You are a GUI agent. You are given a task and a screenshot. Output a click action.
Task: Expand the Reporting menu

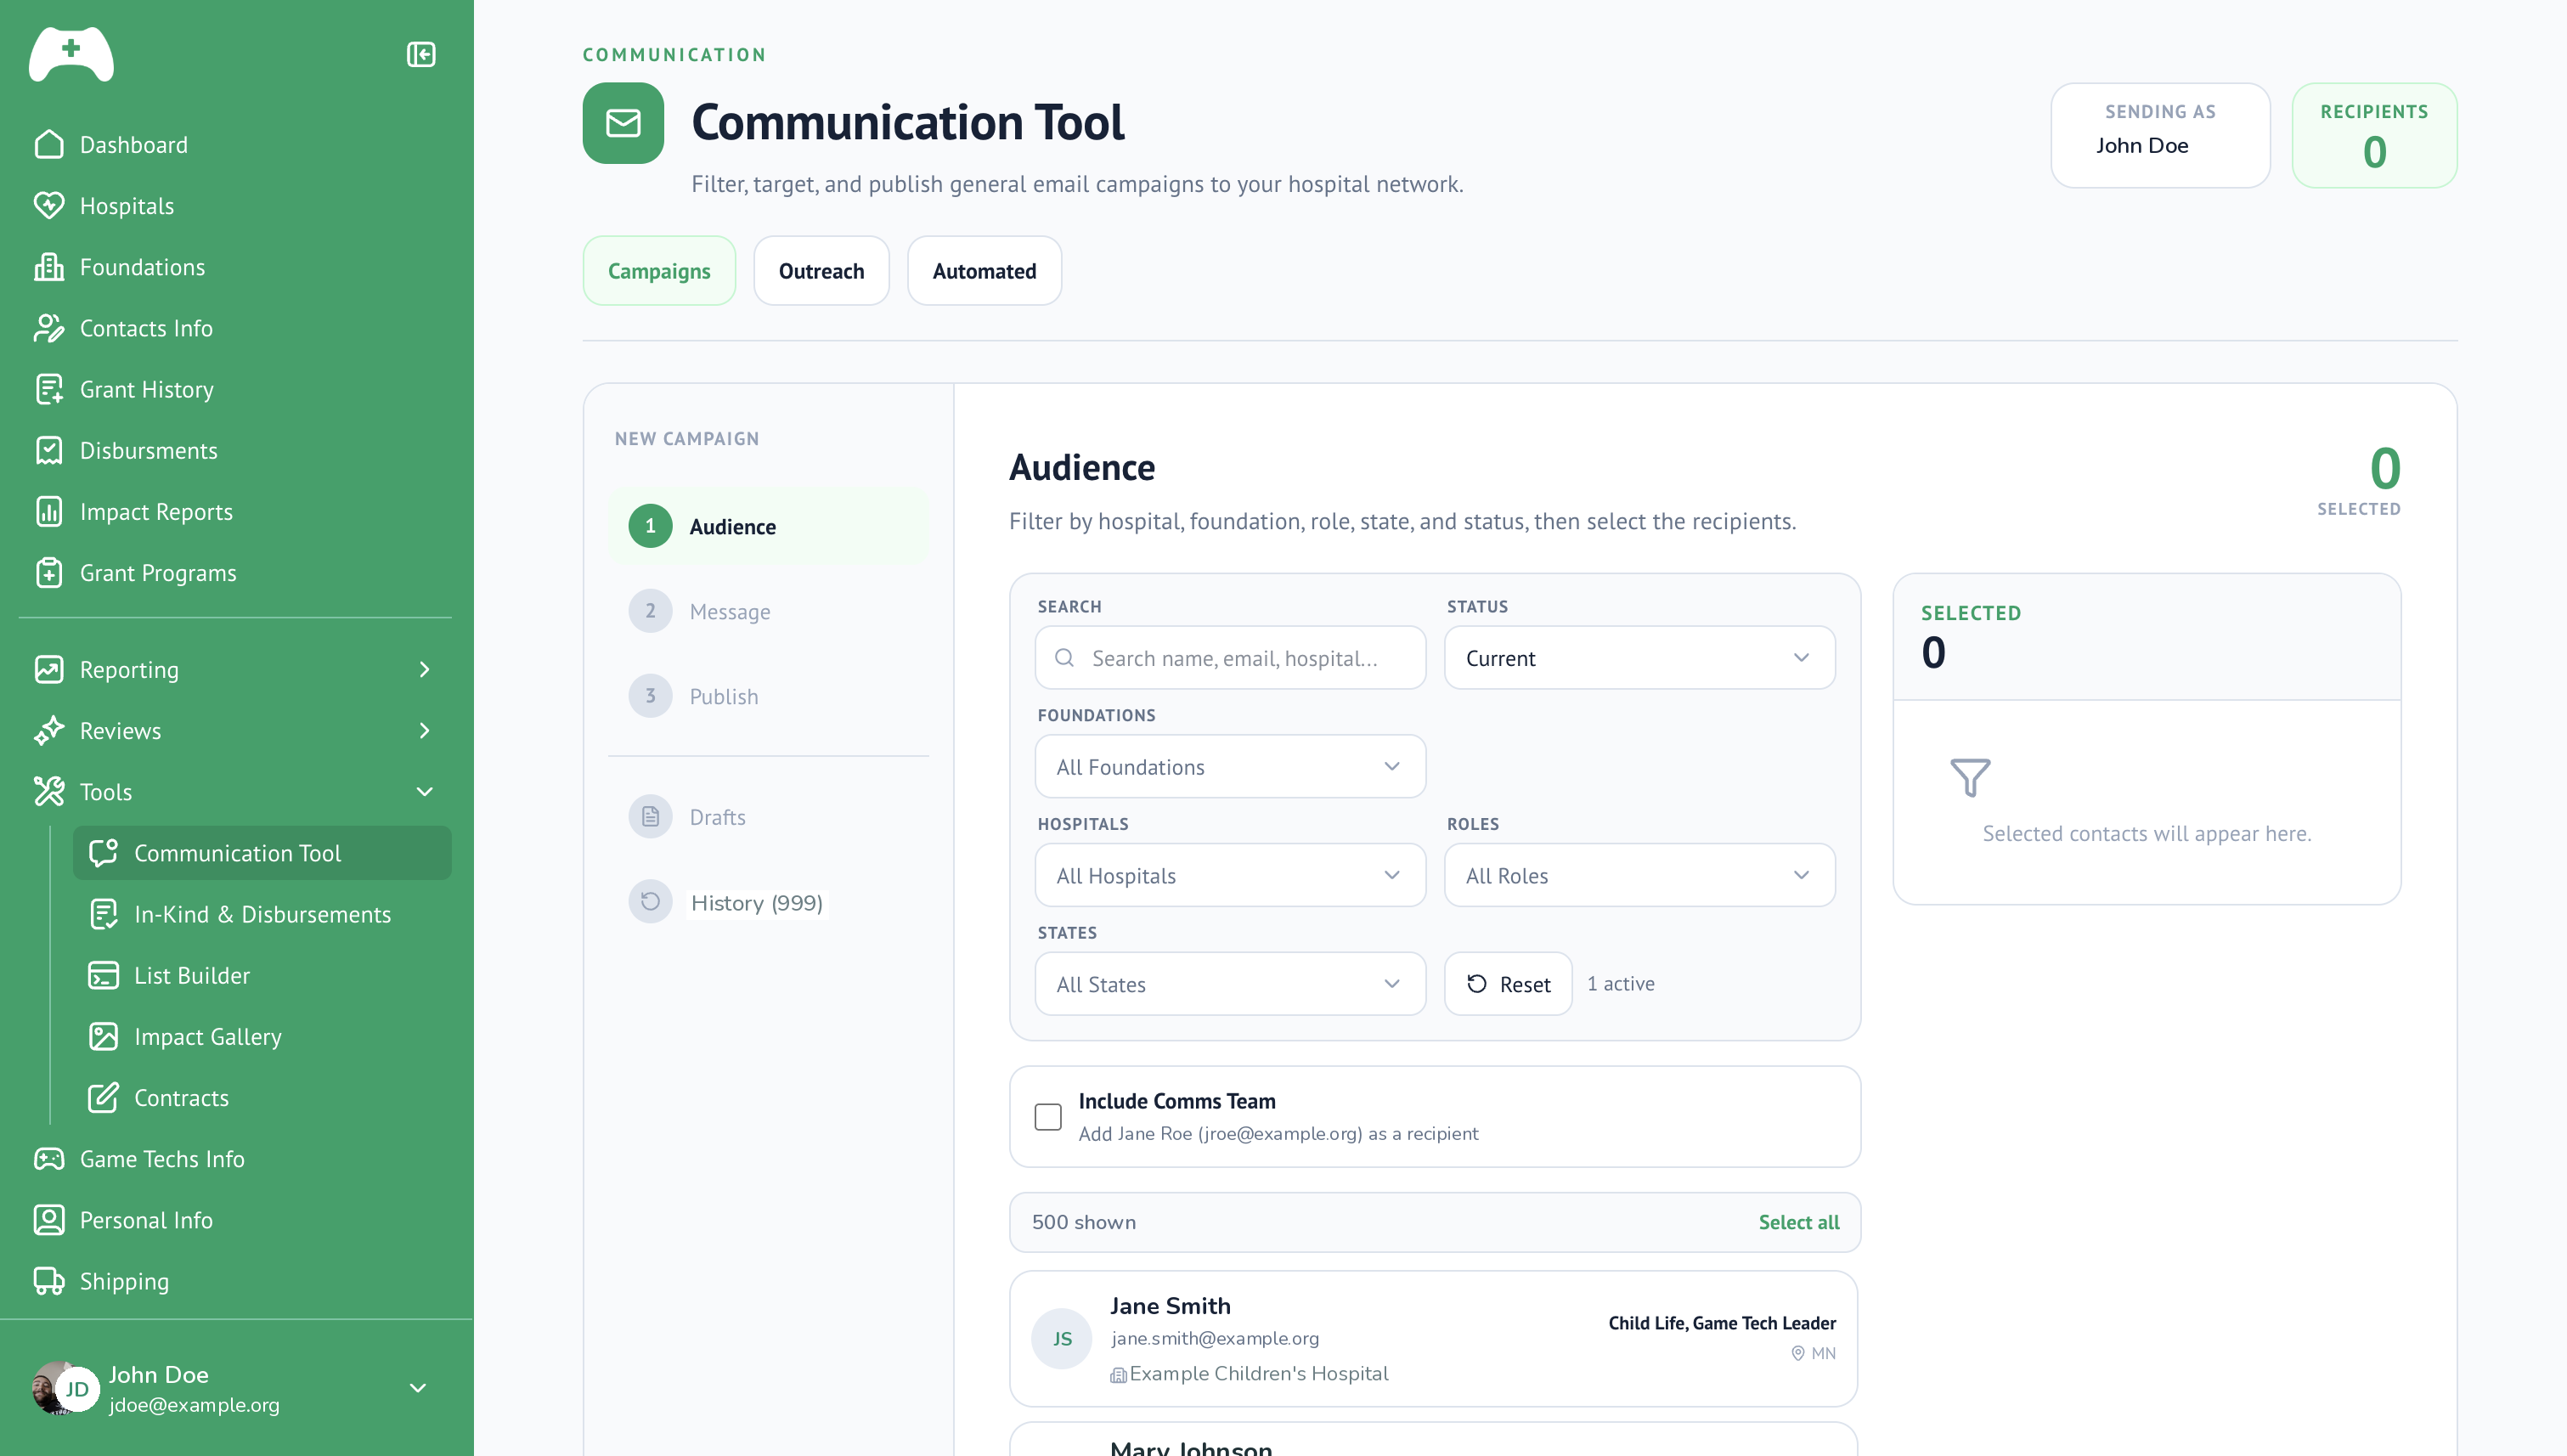pyautogui.click(x=235, y=669)
